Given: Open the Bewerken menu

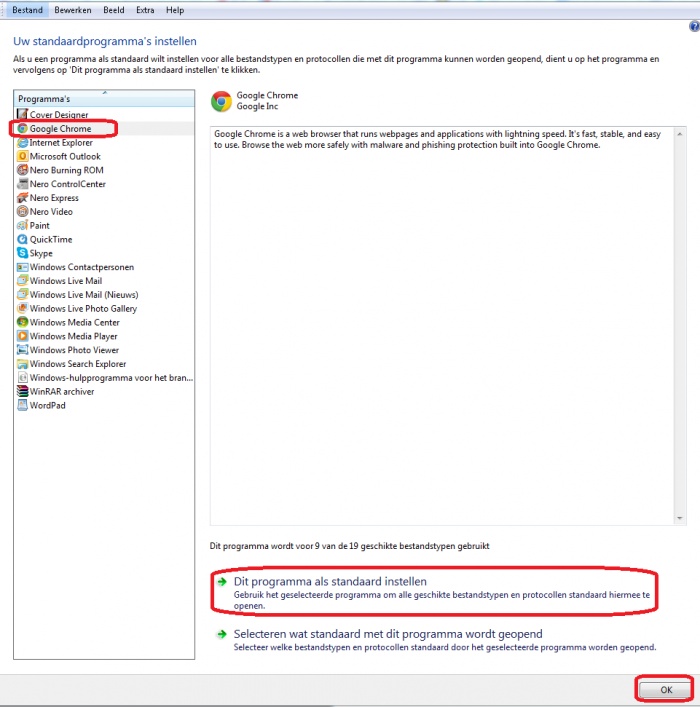Looking at the screenshot, I should [73, 10].
